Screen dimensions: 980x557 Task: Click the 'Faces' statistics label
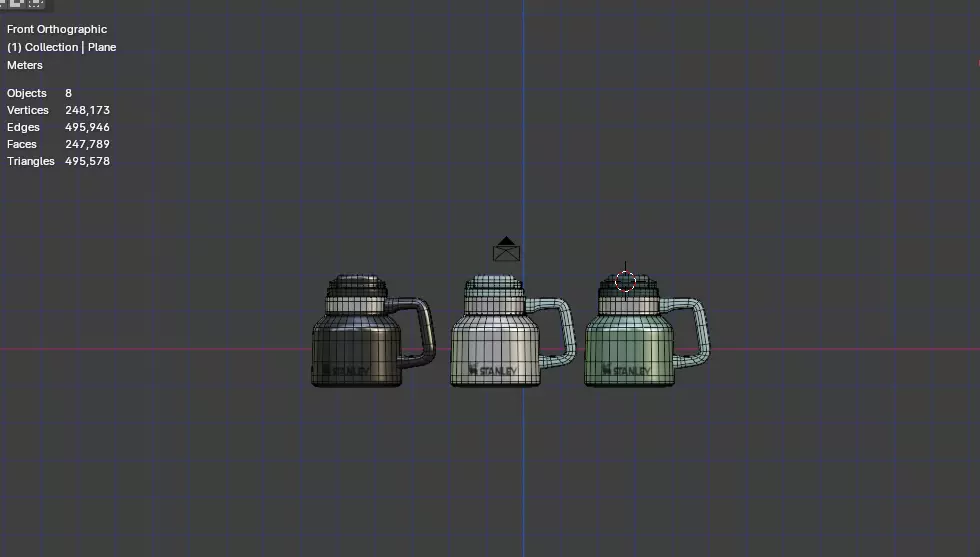22,144
